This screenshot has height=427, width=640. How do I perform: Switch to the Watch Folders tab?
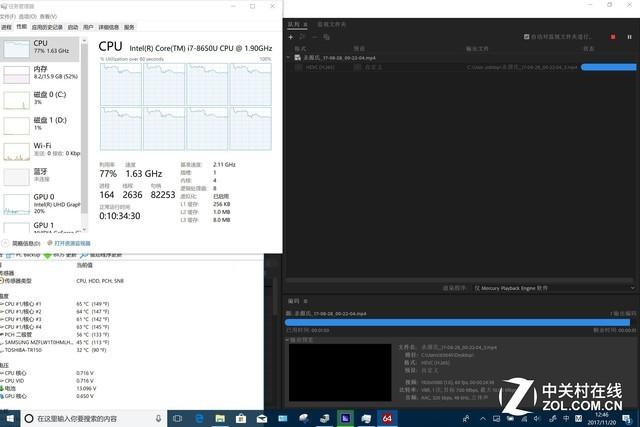coord(332,22)
